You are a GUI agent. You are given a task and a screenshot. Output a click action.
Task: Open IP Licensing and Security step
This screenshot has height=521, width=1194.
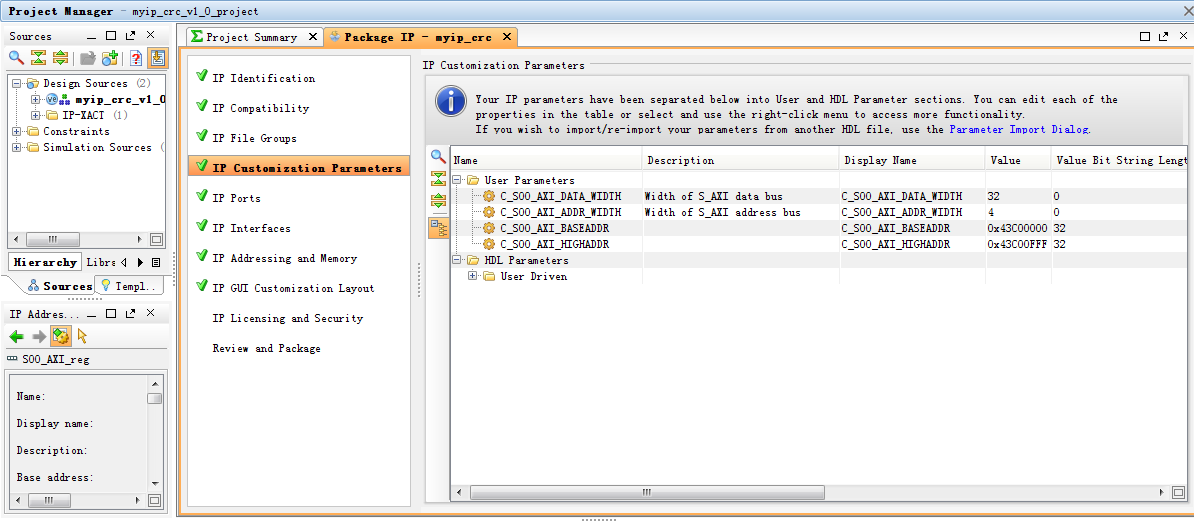pyautogui.click(x=288, y=318)
